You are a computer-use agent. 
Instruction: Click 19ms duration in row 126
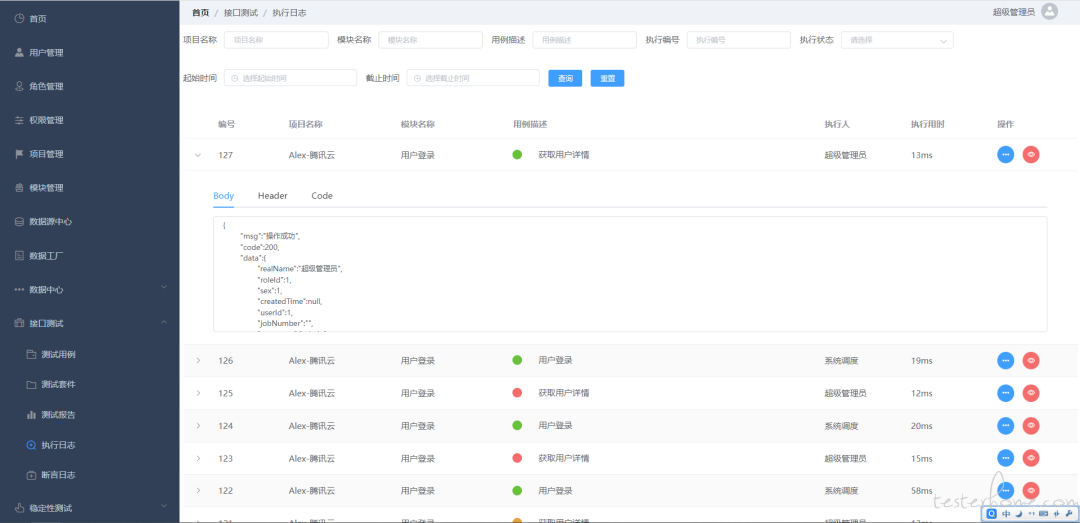tap(922, 360)
